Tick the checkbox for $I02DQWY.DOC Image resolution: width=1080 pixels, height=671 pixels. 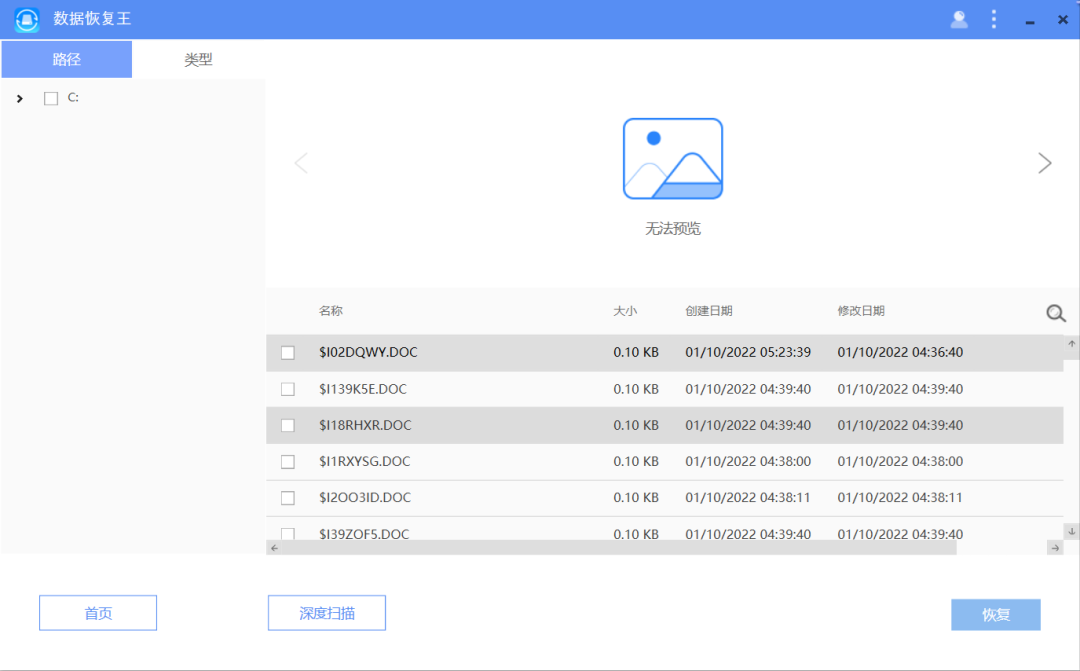click(288, 353)
